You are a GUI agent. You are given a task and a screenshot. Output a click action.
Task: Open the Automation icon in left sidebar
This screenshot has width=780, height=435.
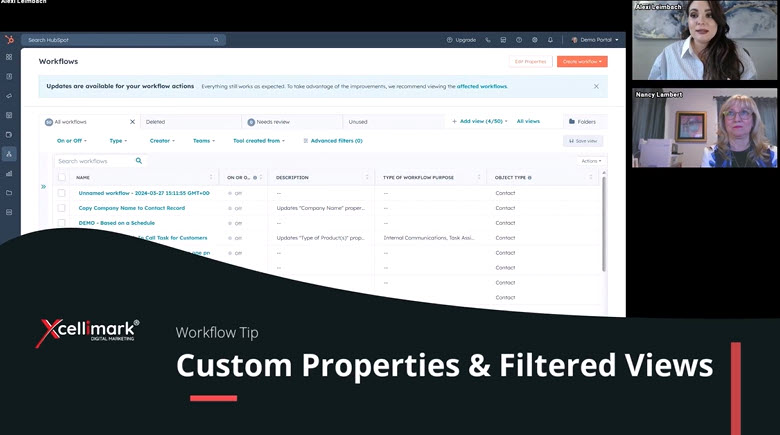pos(9,154)
